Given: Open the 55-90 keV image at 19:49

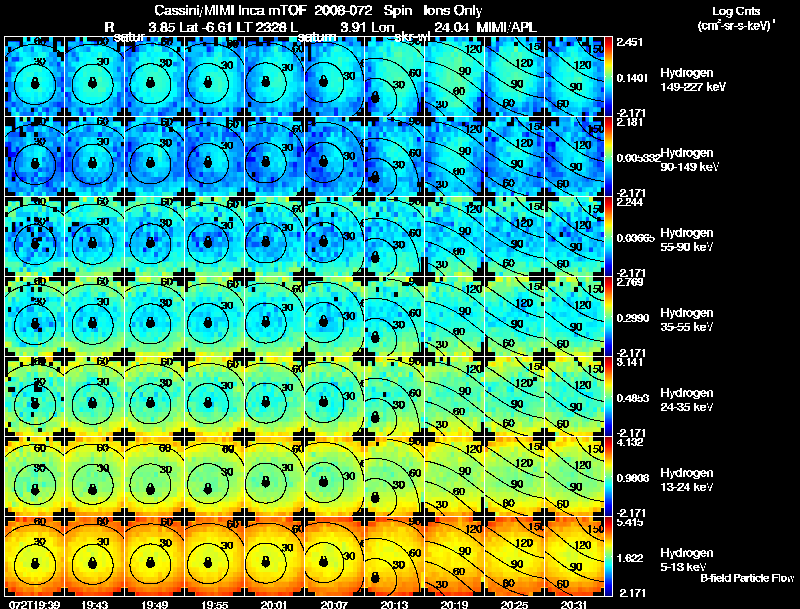Looking at the screenshot, I should [x=155, y=237].
